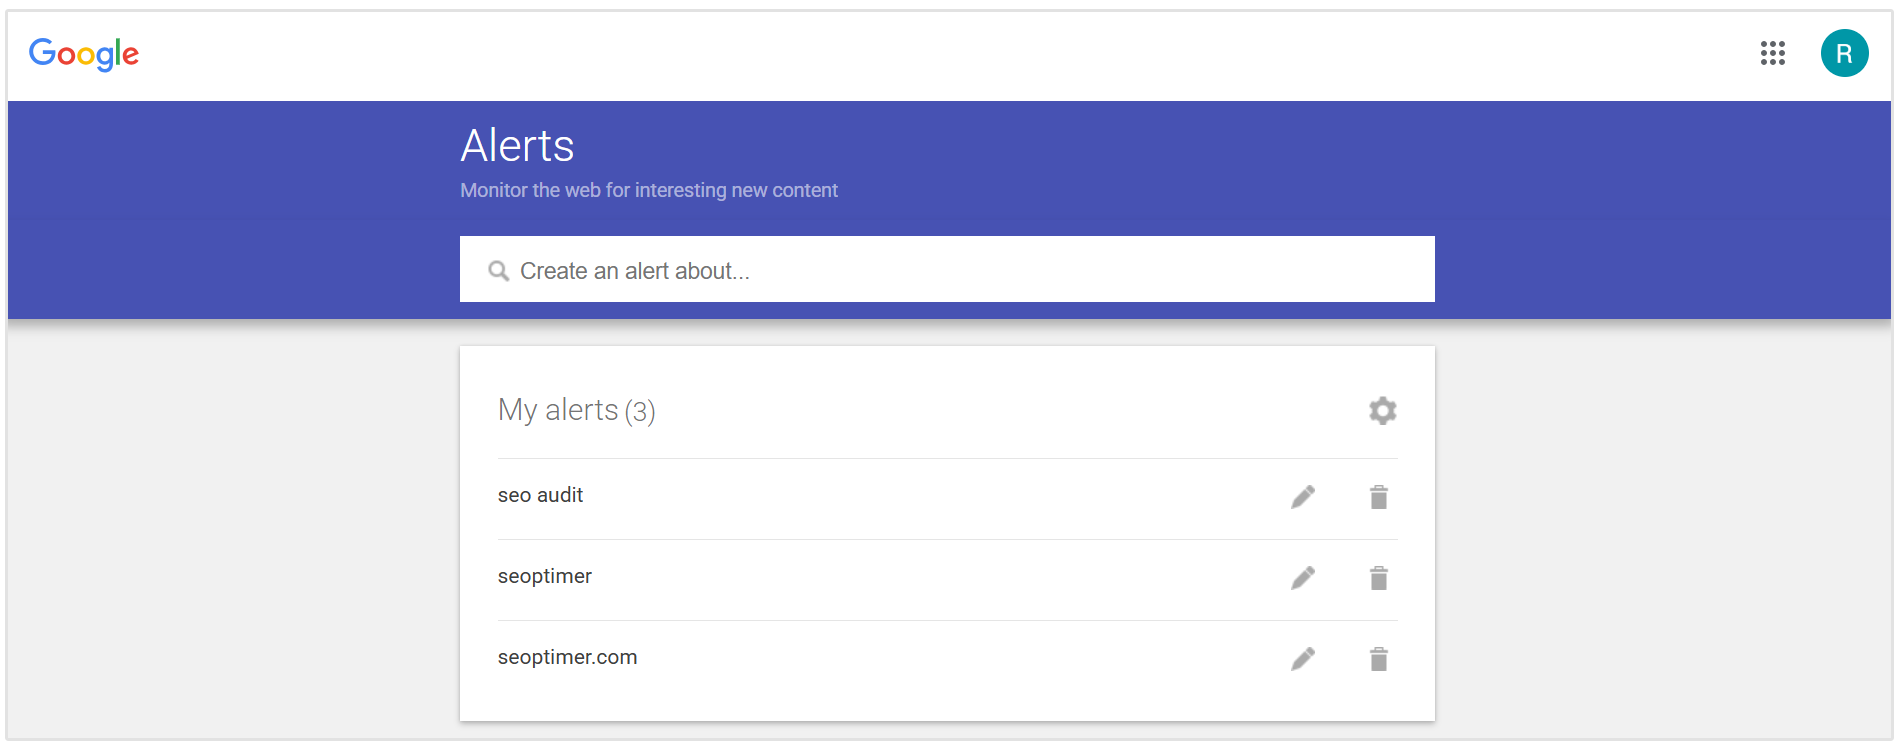Open the 'seoptimer.com' alert entry
Image resolution: width=1900 pixels, height=750 pixels.
click(567, 657)
